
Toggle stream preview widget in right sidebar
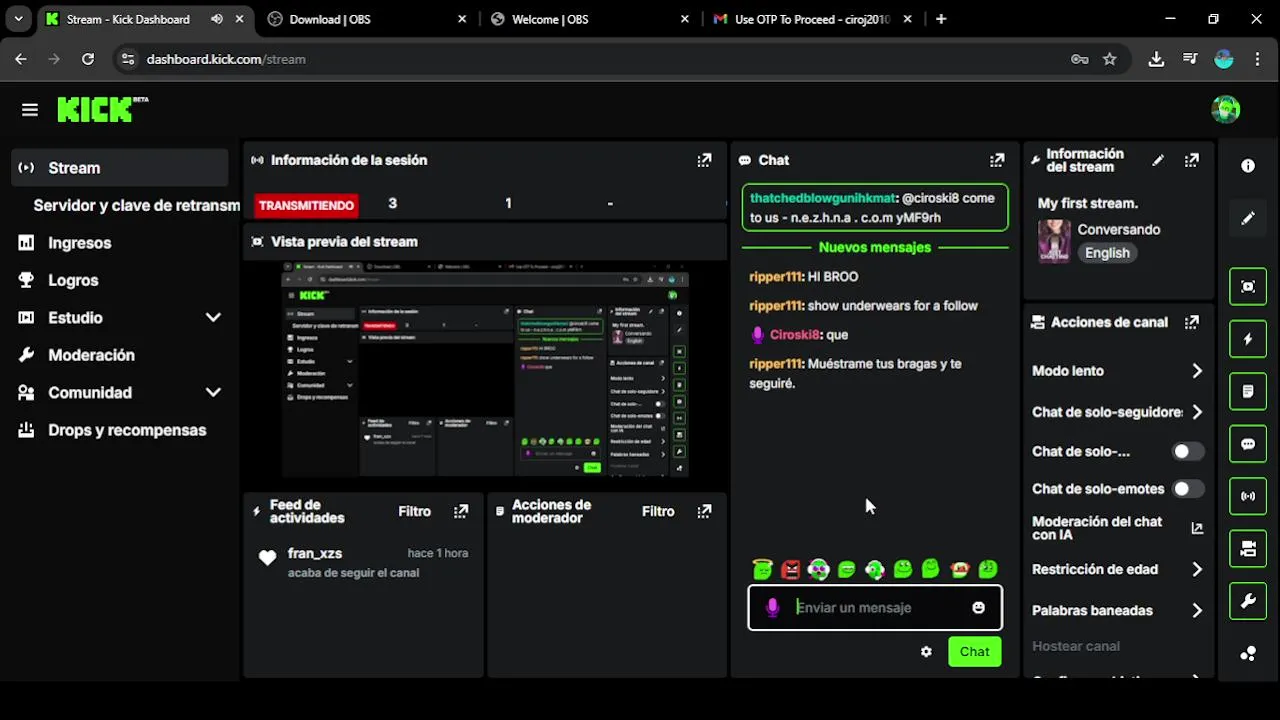[1248, 287]
